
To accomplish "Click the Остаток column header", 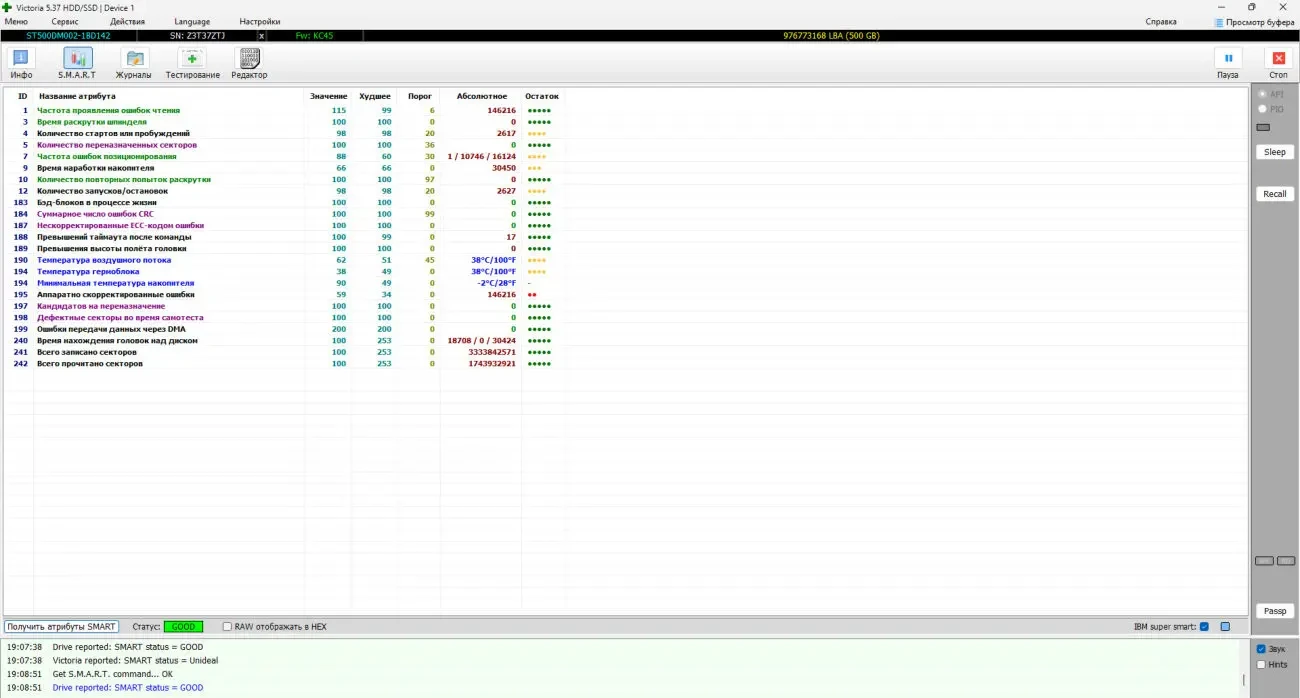I will [542, 96].
